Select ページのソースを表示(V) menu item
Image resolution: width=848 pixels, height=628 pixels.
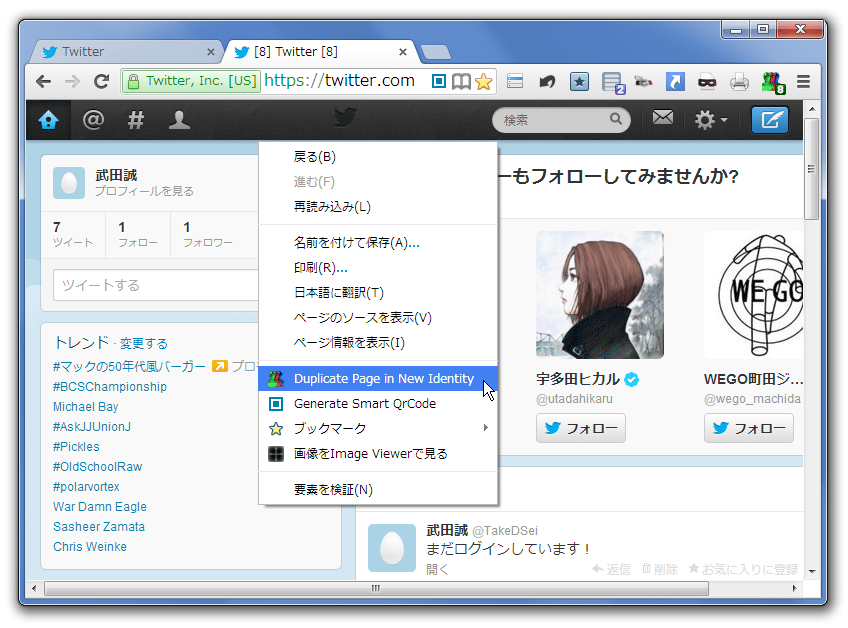(x=378, y=318)
